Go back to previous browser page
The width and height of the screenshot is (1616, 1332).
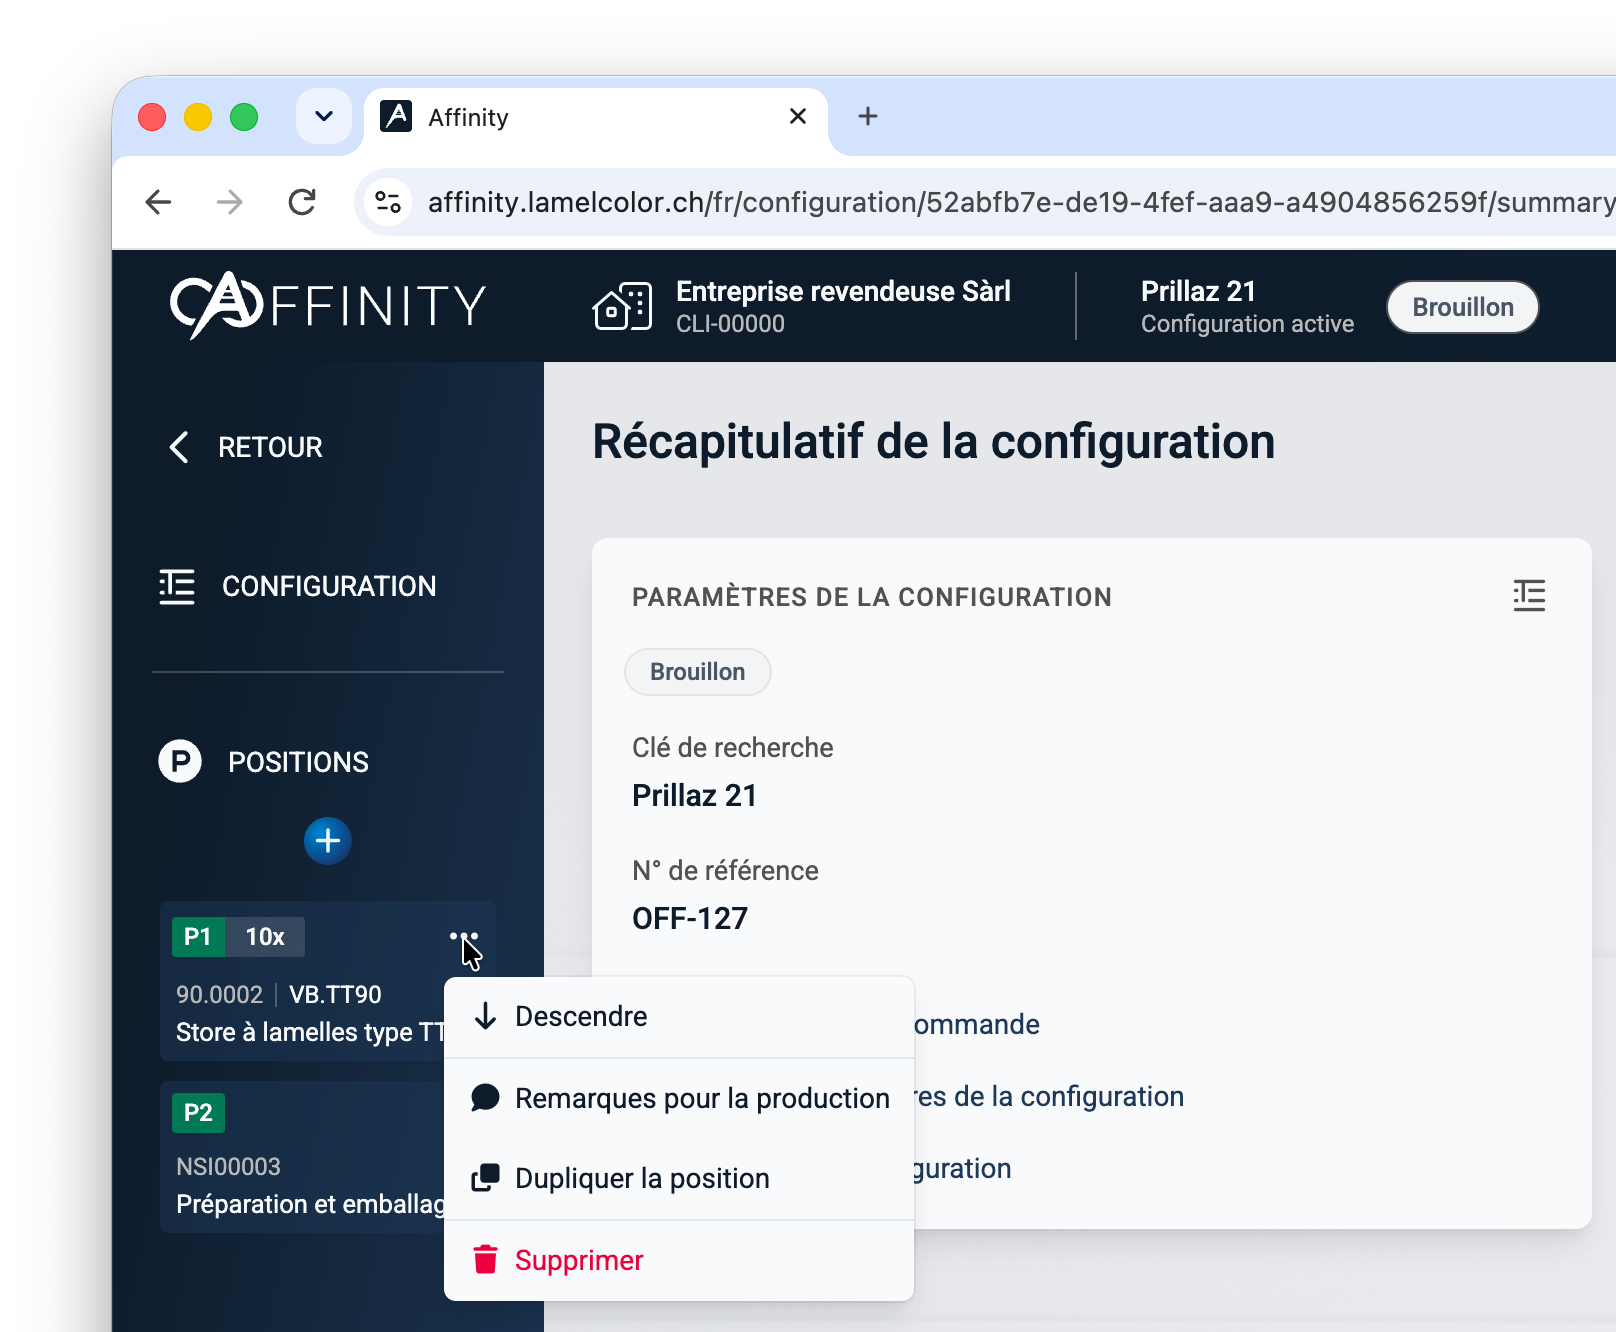point(159,203)
